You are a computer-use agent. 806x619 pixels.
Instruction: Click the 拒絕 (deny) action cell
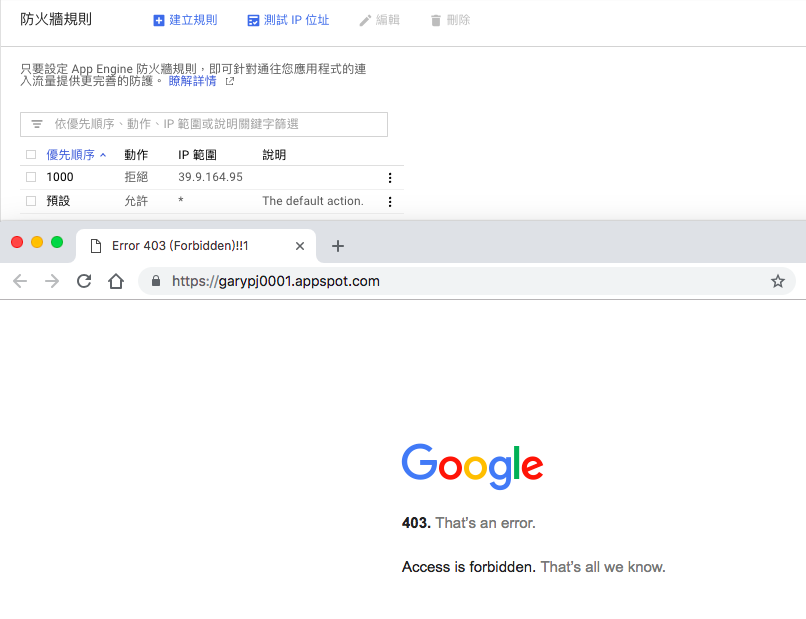136,177
